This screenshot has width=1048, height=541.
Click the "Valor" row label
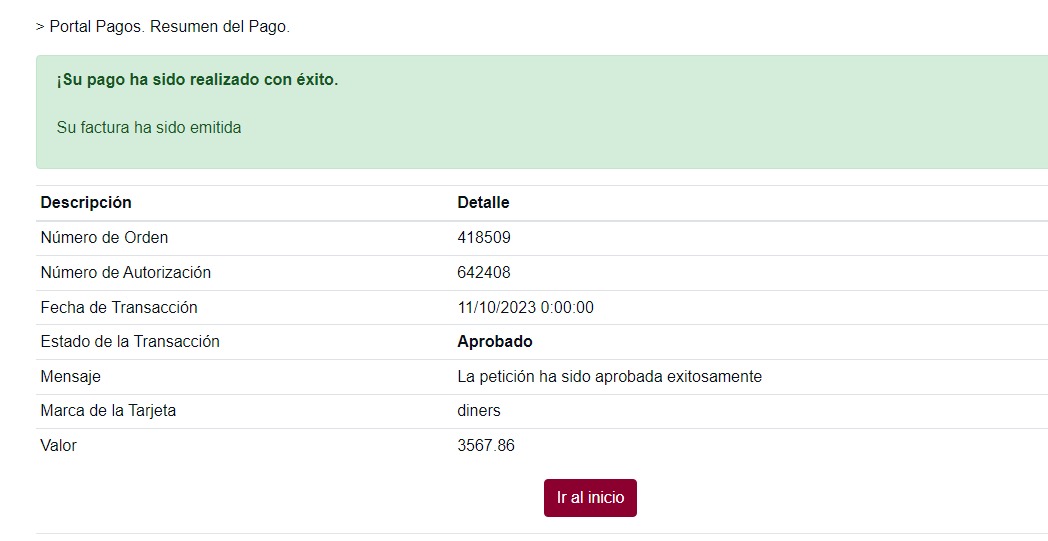(x=58, y=446)
